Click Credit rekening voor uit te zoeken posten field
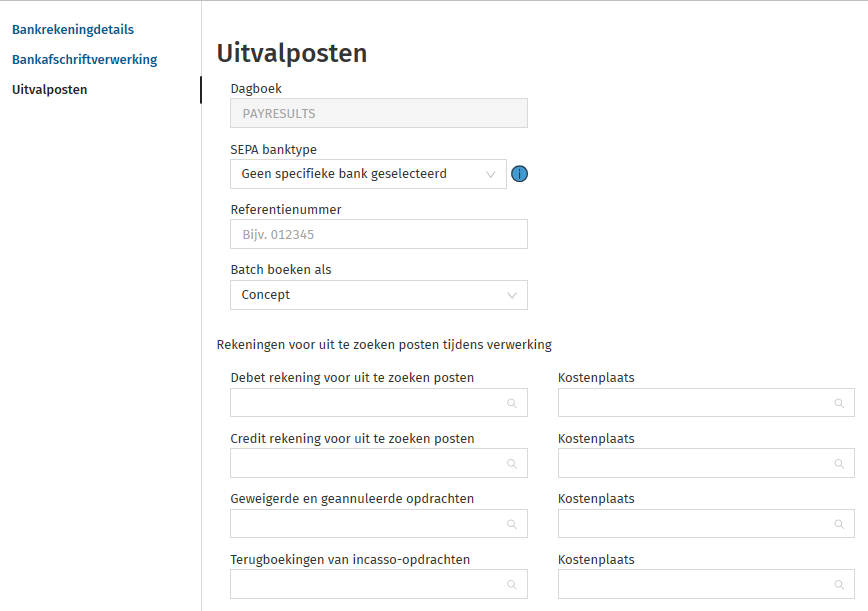Viewport: 868px width, 611px height. [365, 463]
